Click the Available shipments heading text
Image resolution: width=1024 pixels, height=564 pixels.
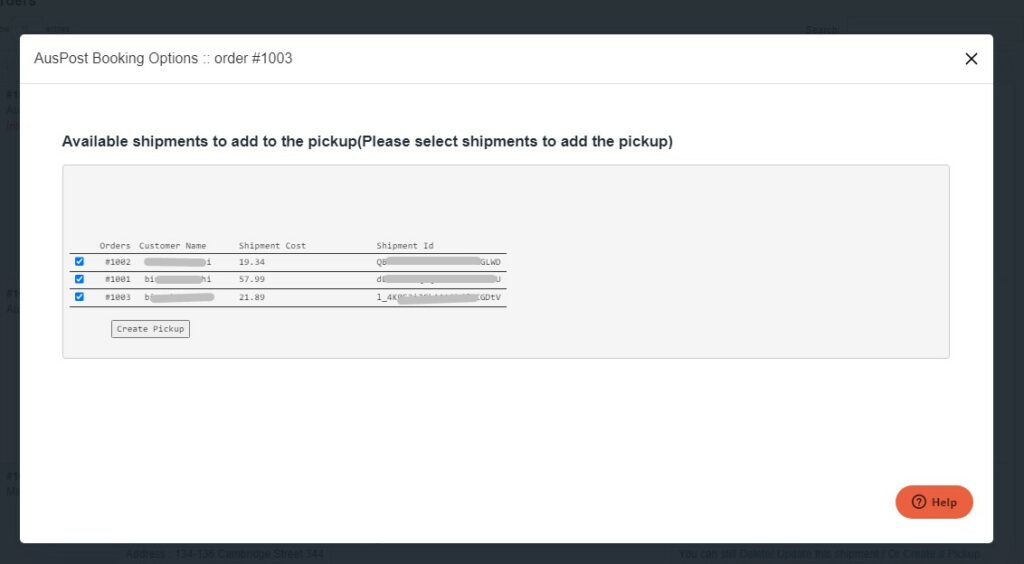(x=367, y=142)
